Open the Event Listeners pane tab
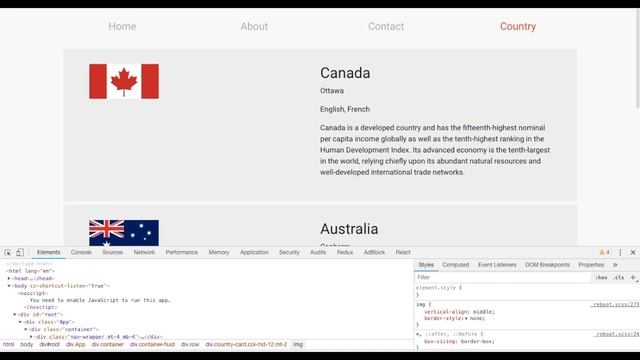This screenshot has height=360, width=640. coord(497,265)
